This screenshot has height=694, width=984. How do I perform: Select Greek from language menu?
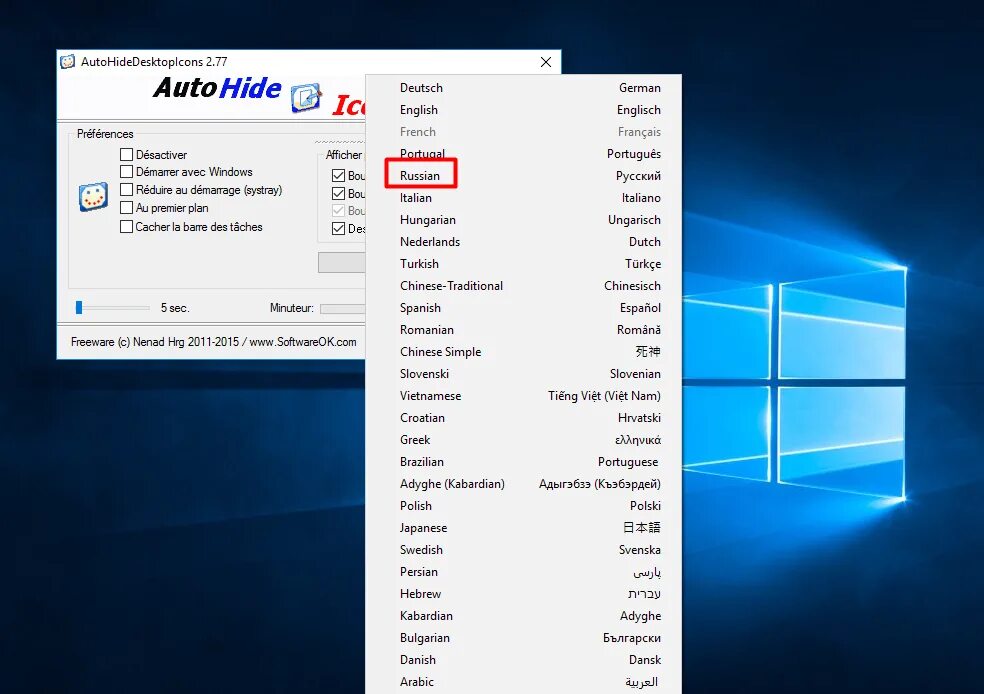[x=523, y=439]
